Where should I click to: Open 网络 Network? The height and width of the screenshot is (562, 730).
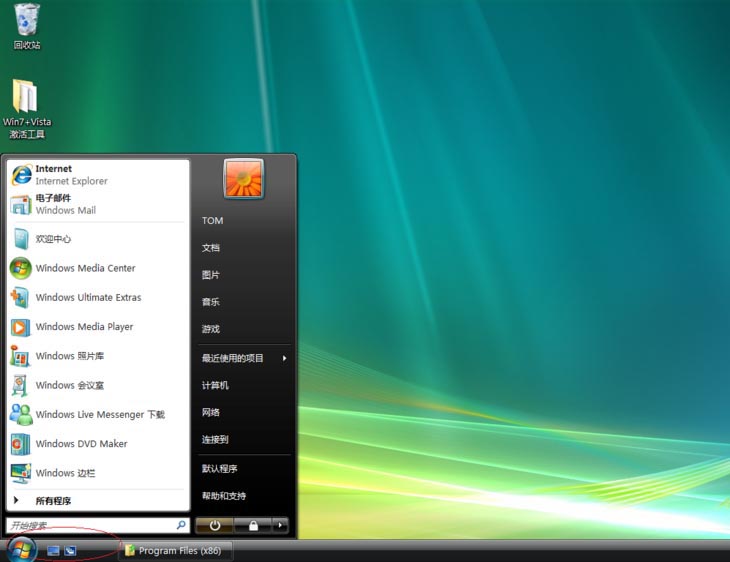click(211, 412)
